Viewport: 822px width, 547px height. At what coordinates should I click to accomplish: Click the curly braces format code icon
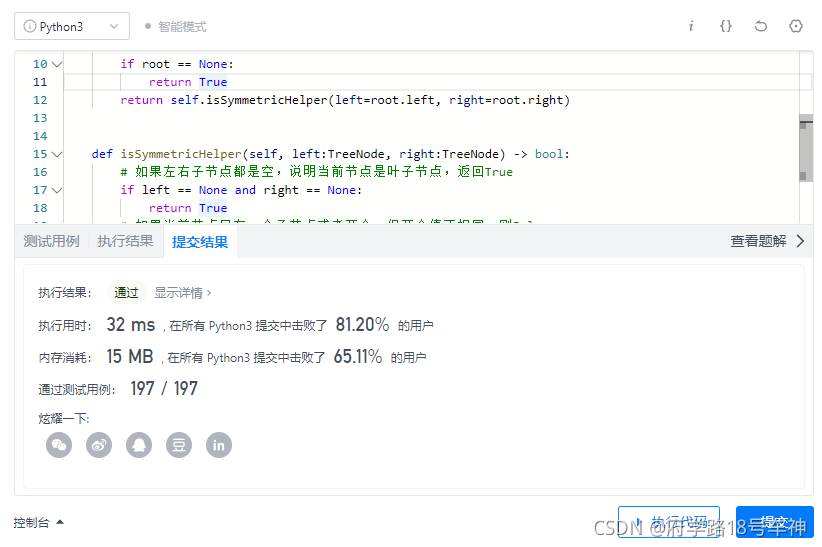tap(726, 26)
